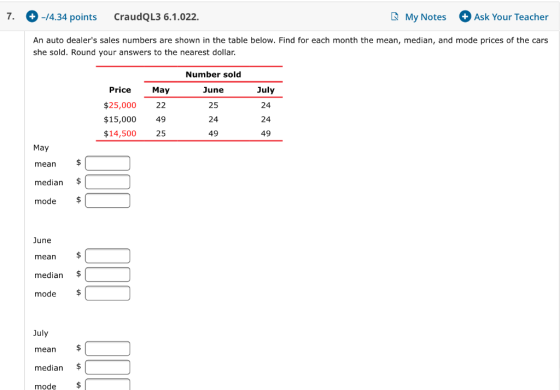Click question number 7.
Screen dimensions: 560x390
pos(10,16)
